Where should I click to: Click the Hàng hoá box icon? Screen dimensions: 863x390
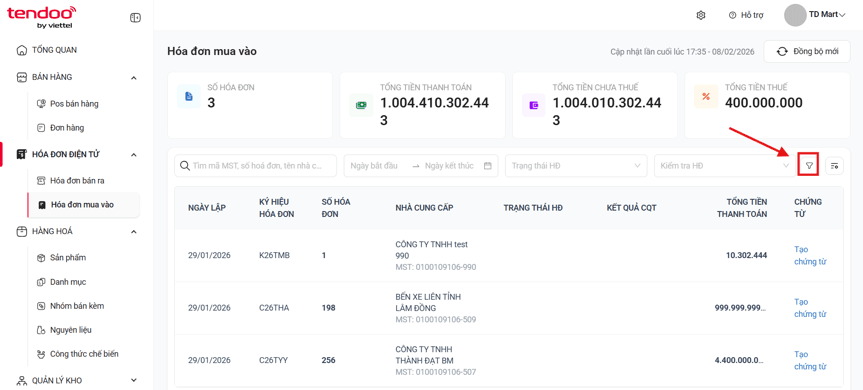21,232
